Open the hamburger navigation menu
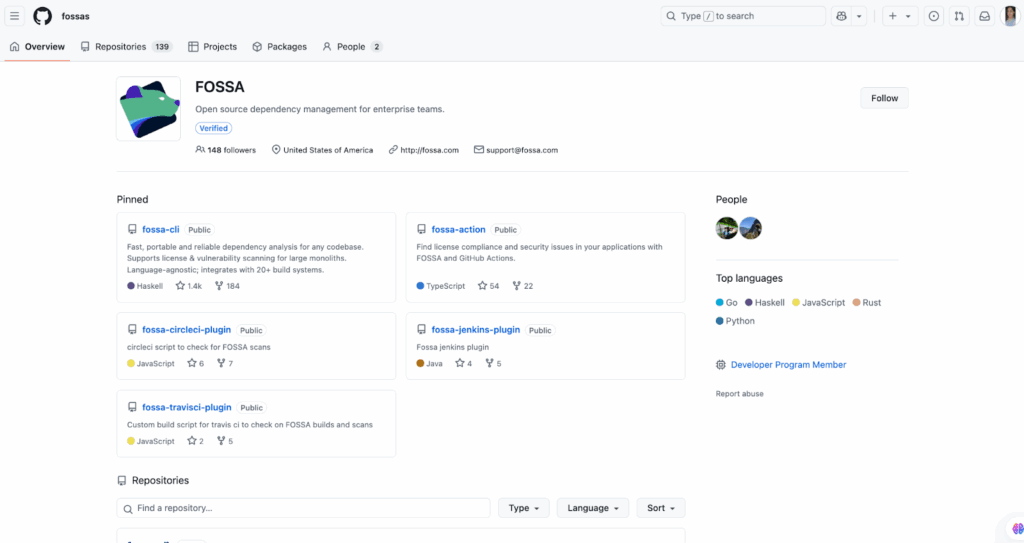This screenshot has height=543, width=1024. click(x=14, y=16)
